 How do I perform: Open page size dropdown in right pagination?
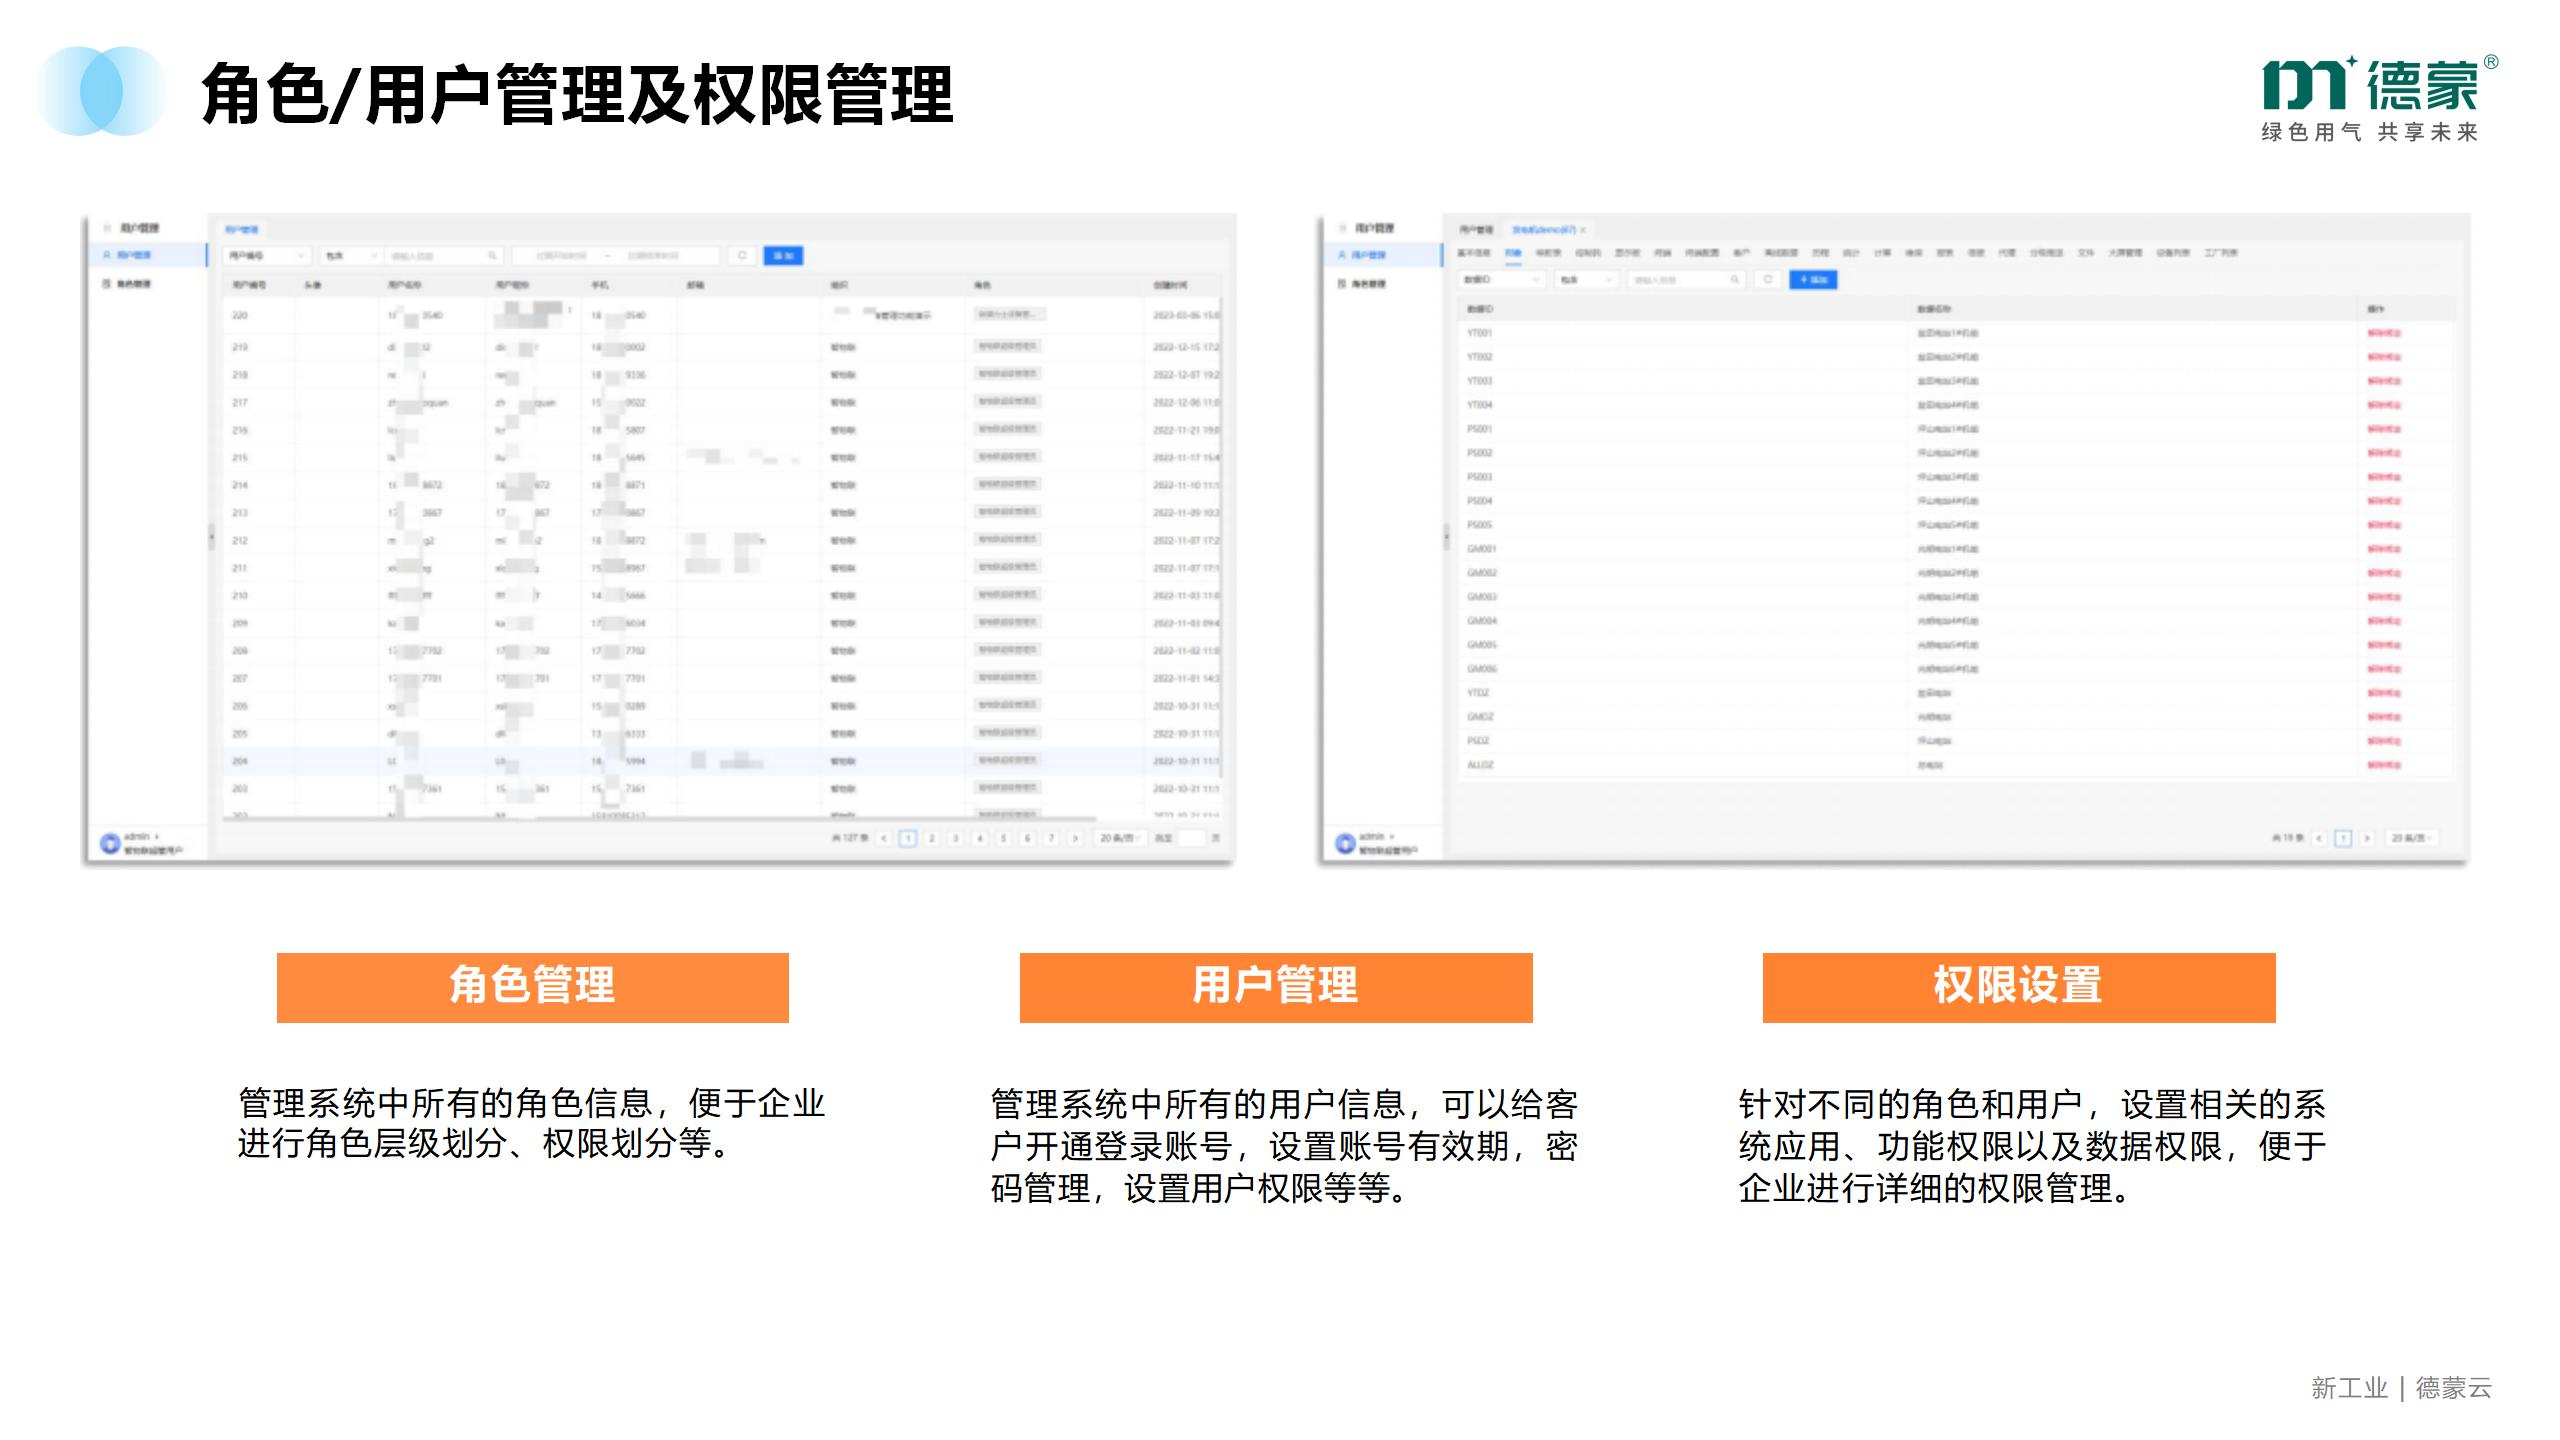(2412, 838)
